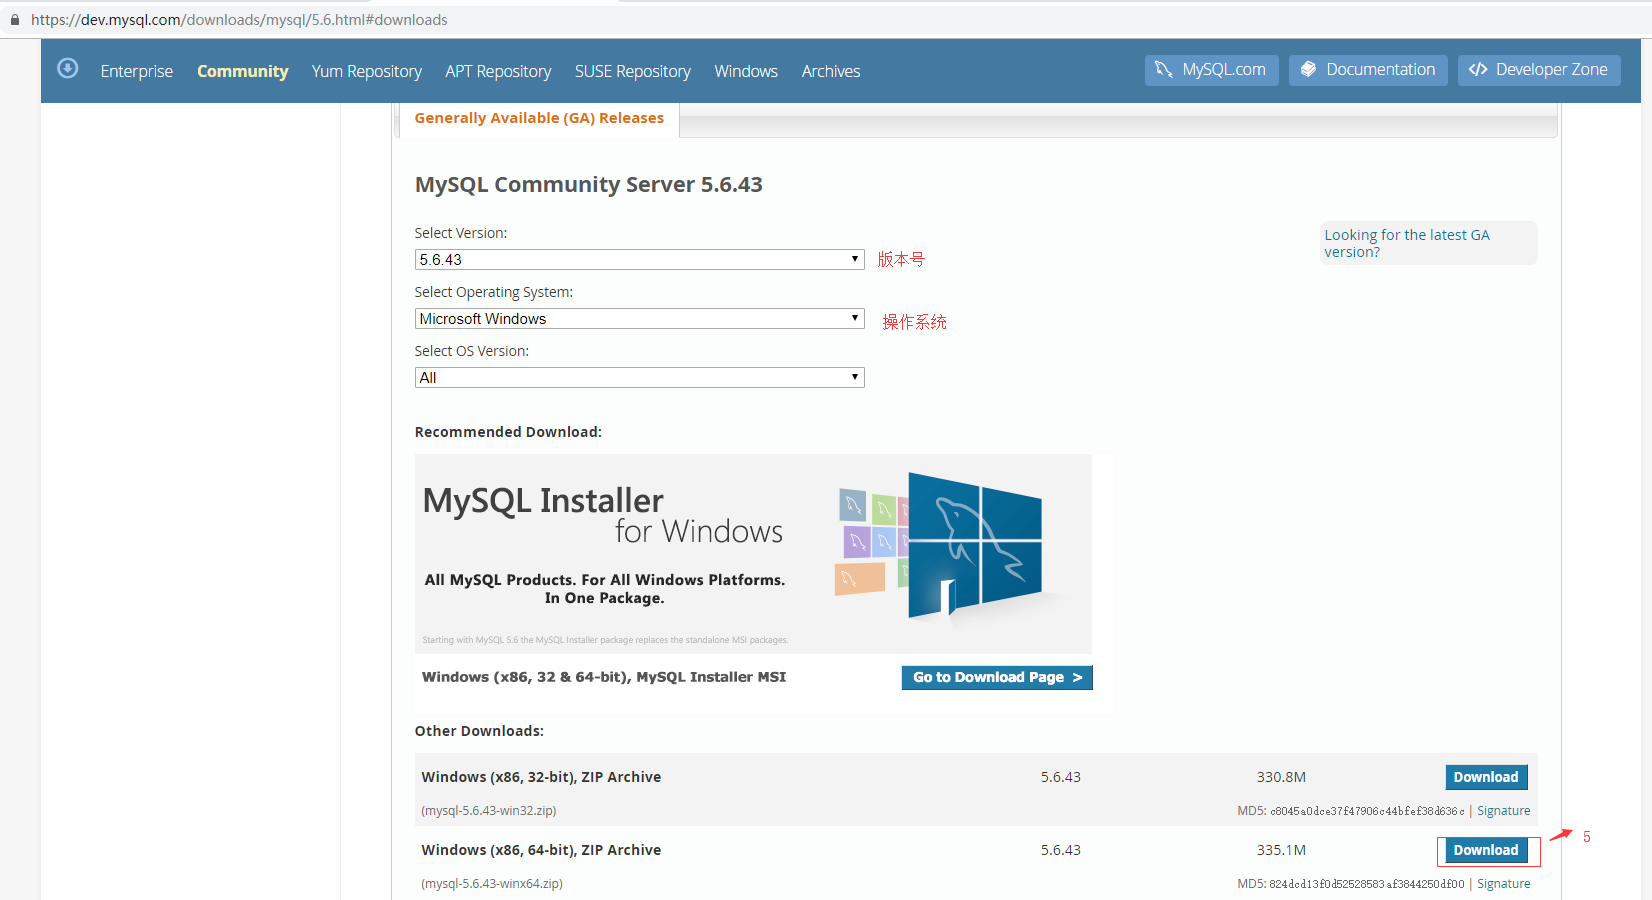Go to SUSE Repository
This screenshot has width=1652, height=900.
(x=633, y=71)
